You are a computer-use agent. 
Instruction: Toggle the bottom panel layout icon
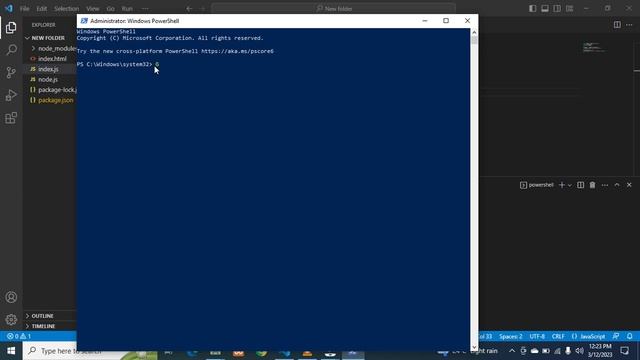pyautogui.click(x=545, y=9)
